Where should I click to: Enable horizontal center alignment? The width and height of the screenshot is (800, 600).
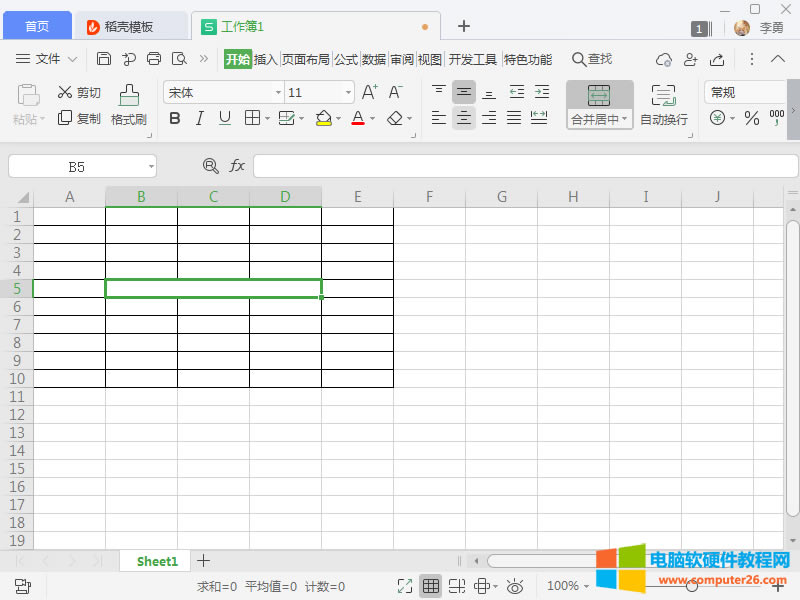pyautogui.click(x=464, y=118)
